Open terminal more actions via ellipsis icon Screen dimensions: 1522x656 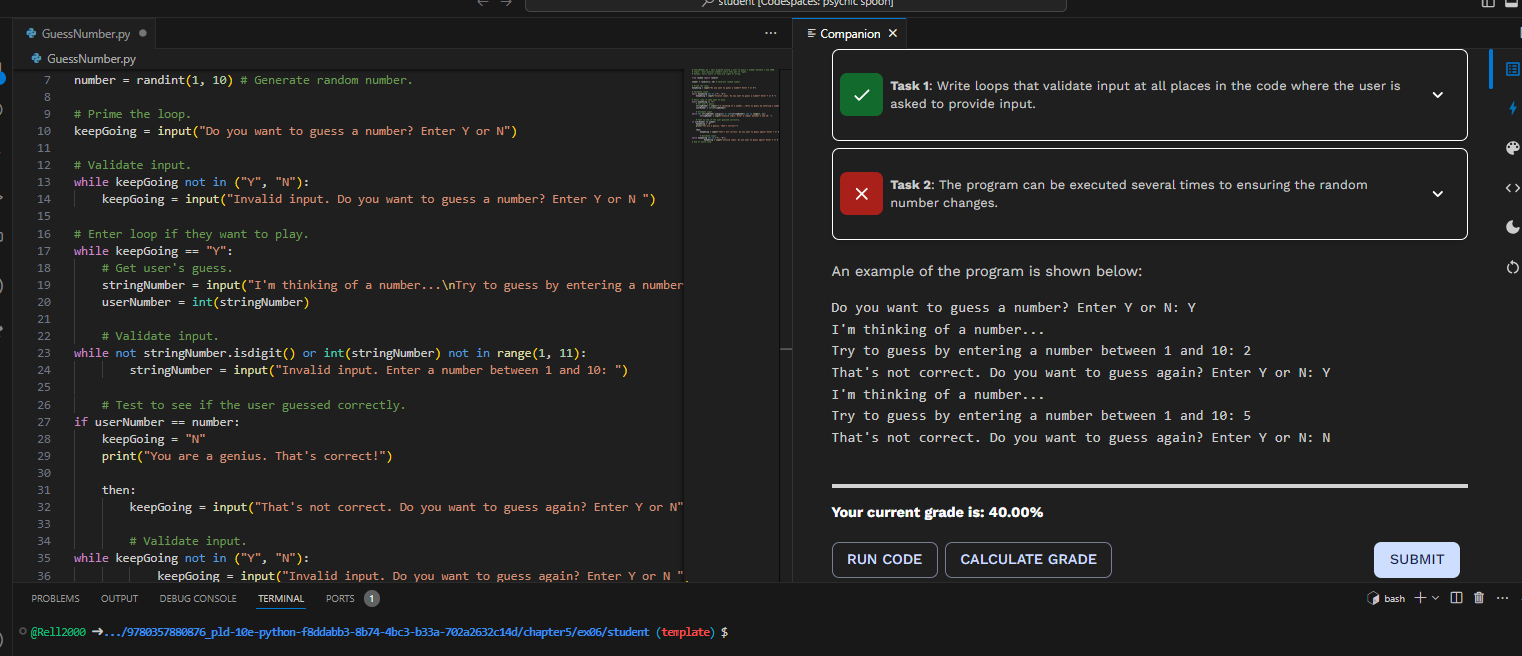coord(1502,597)
